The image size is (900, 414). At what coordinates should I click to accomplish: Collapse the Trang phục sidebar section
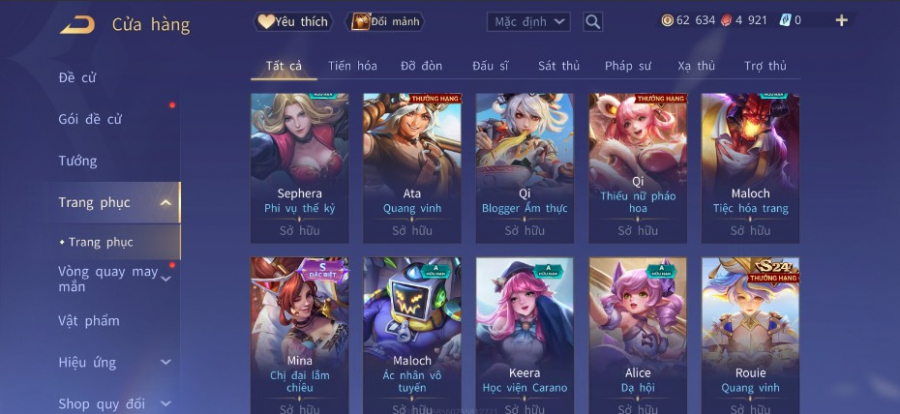point(165,203)
